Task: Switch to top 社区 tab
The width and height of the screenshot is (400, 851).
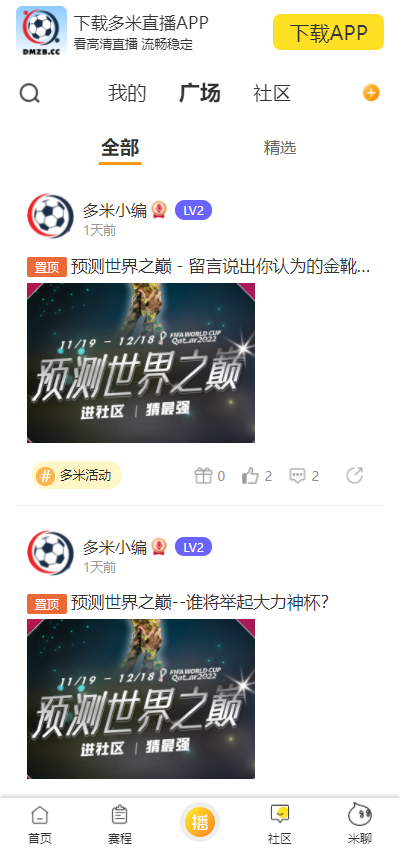Action: click(x=272, y=93)
